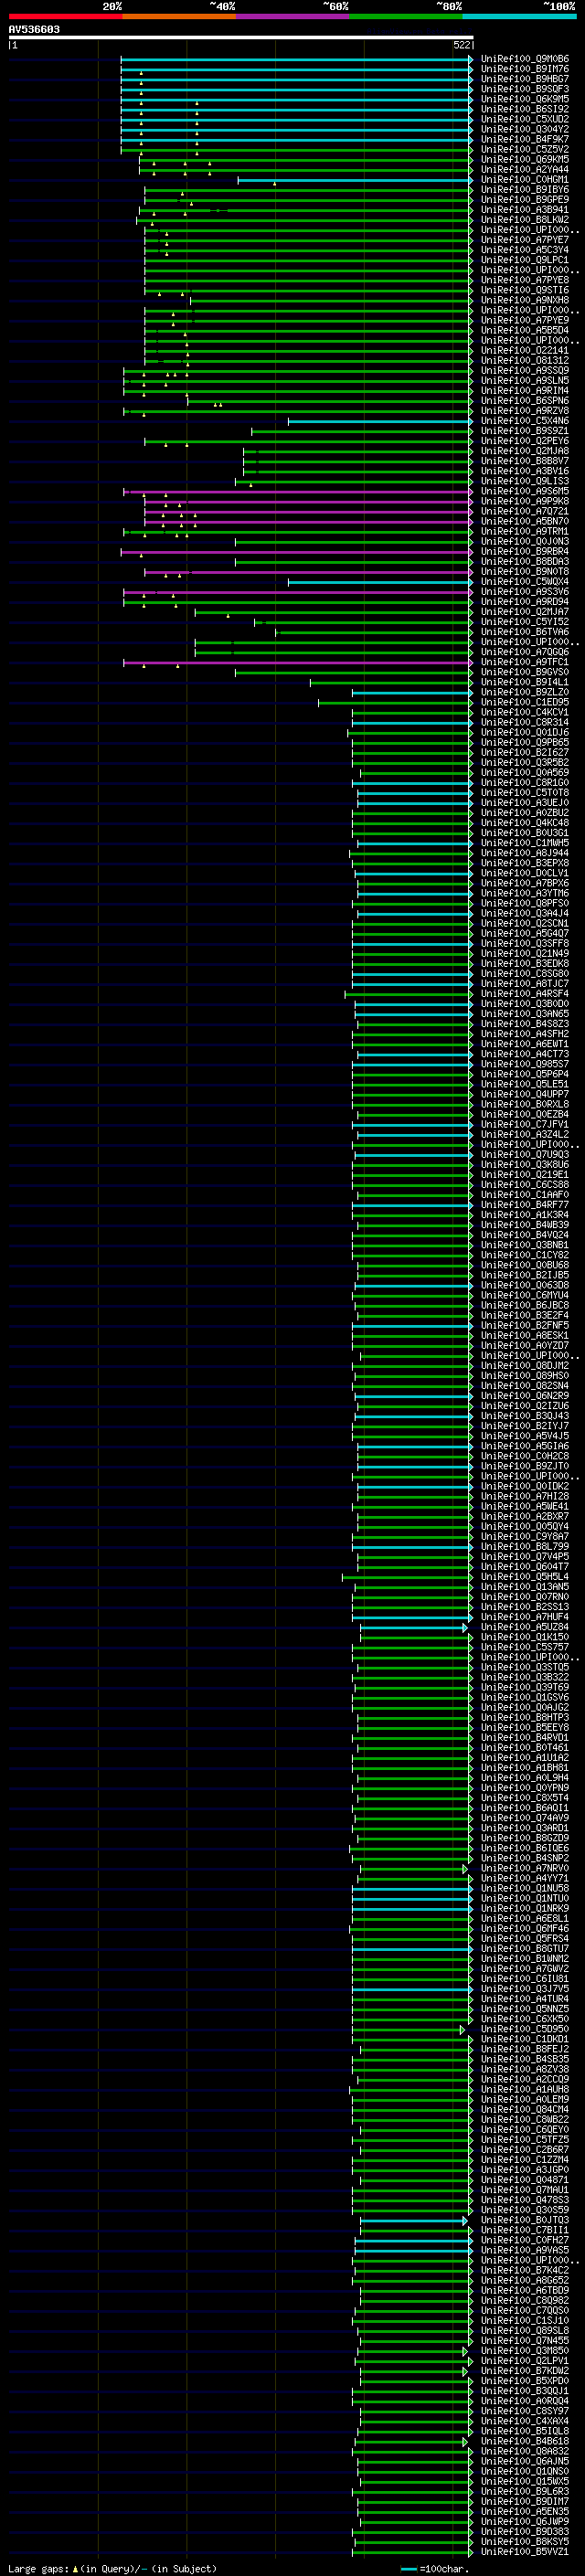This screenshot has width=585, height=2576.
Task: Select the label UniRef100_B4F9K7
Action: click(x=525, y=139)
